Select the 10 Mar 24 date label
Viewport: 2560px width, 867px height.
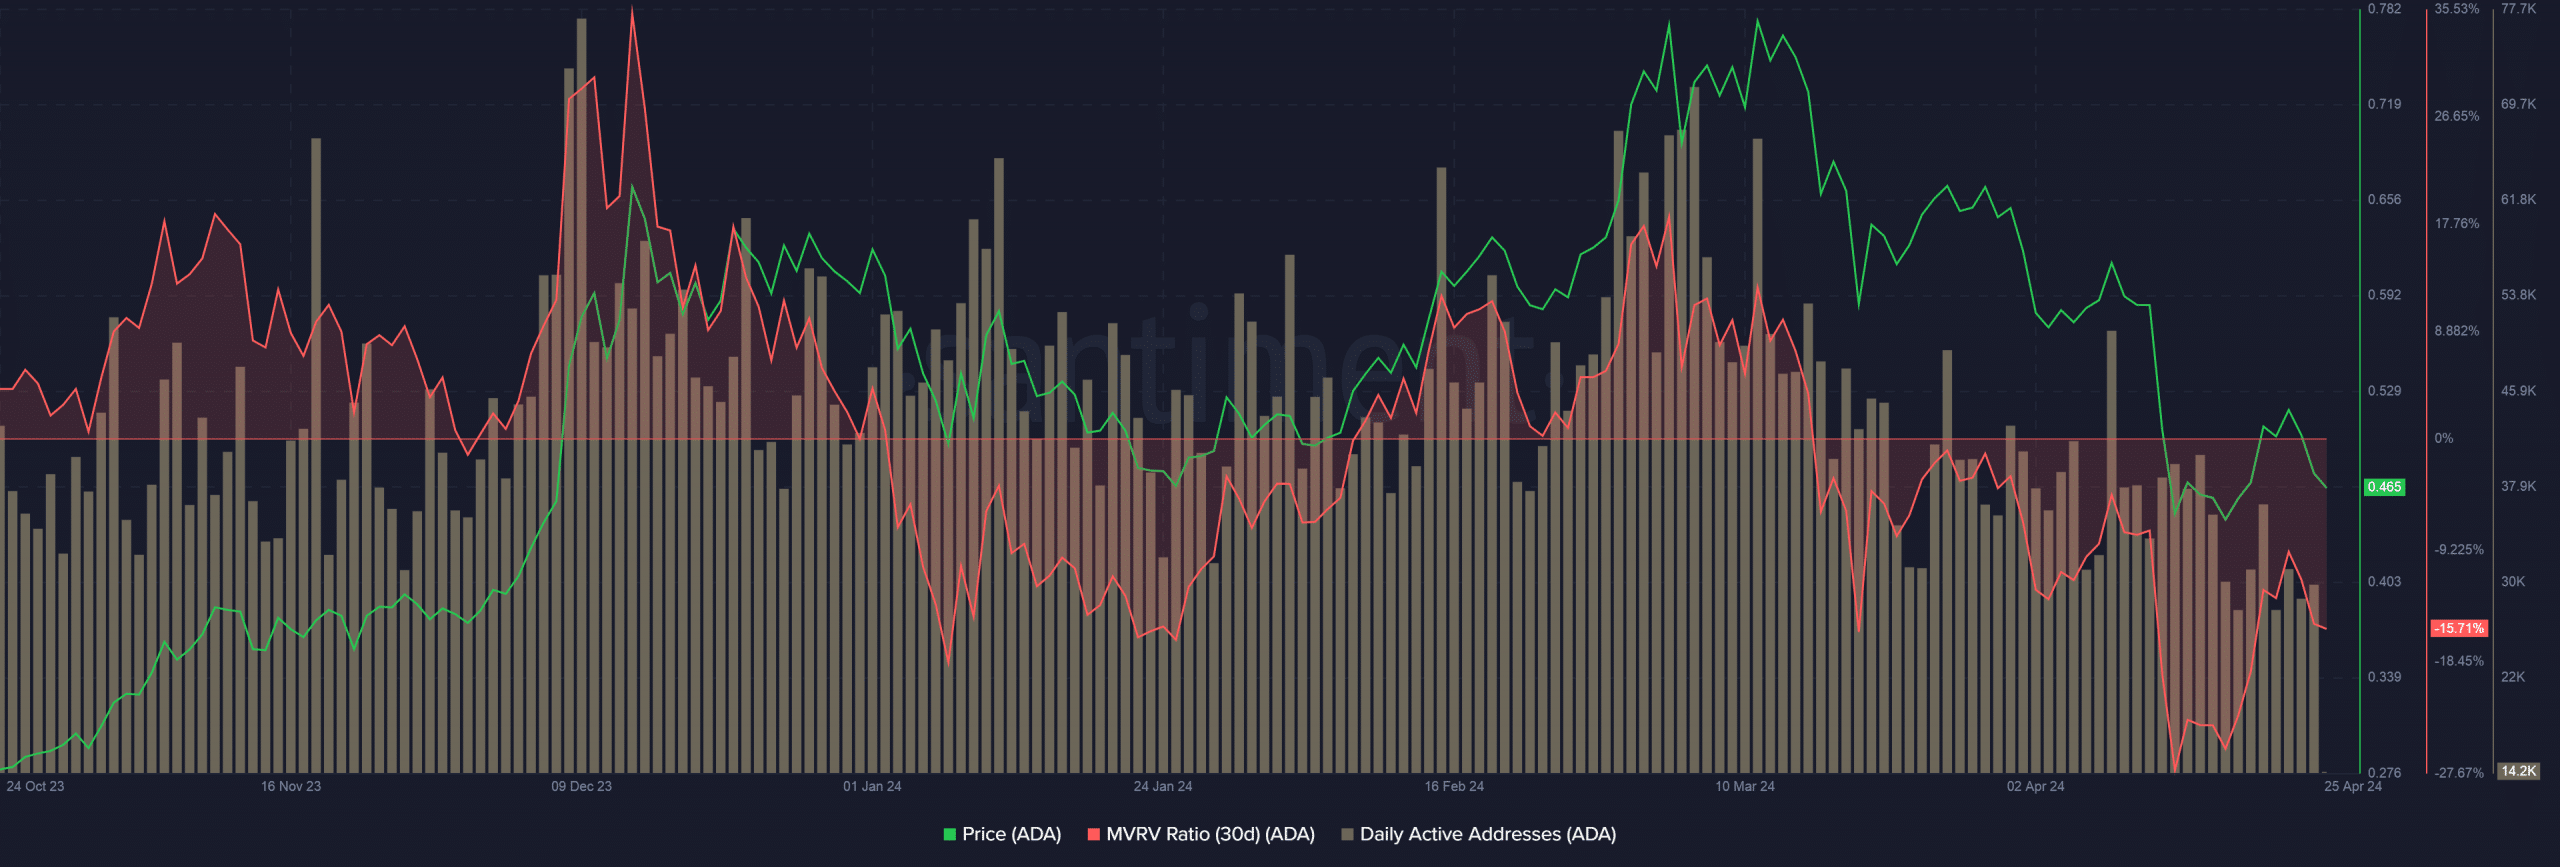(1745, 786)
